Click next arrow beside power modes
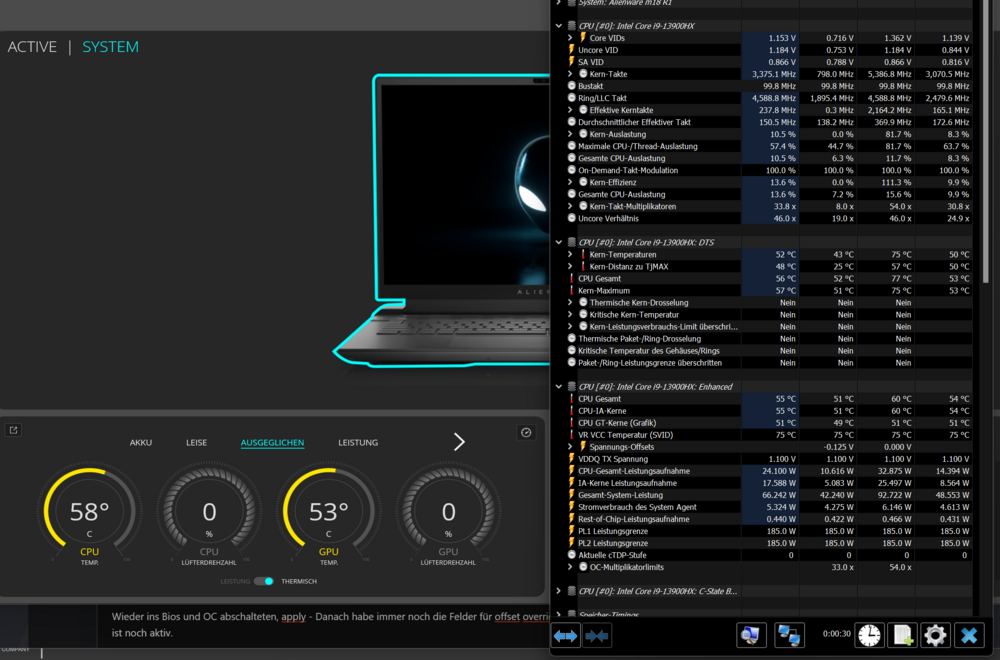Viewport: 1000px width, 660px height. pyautogui.click(x=459, y=442)
